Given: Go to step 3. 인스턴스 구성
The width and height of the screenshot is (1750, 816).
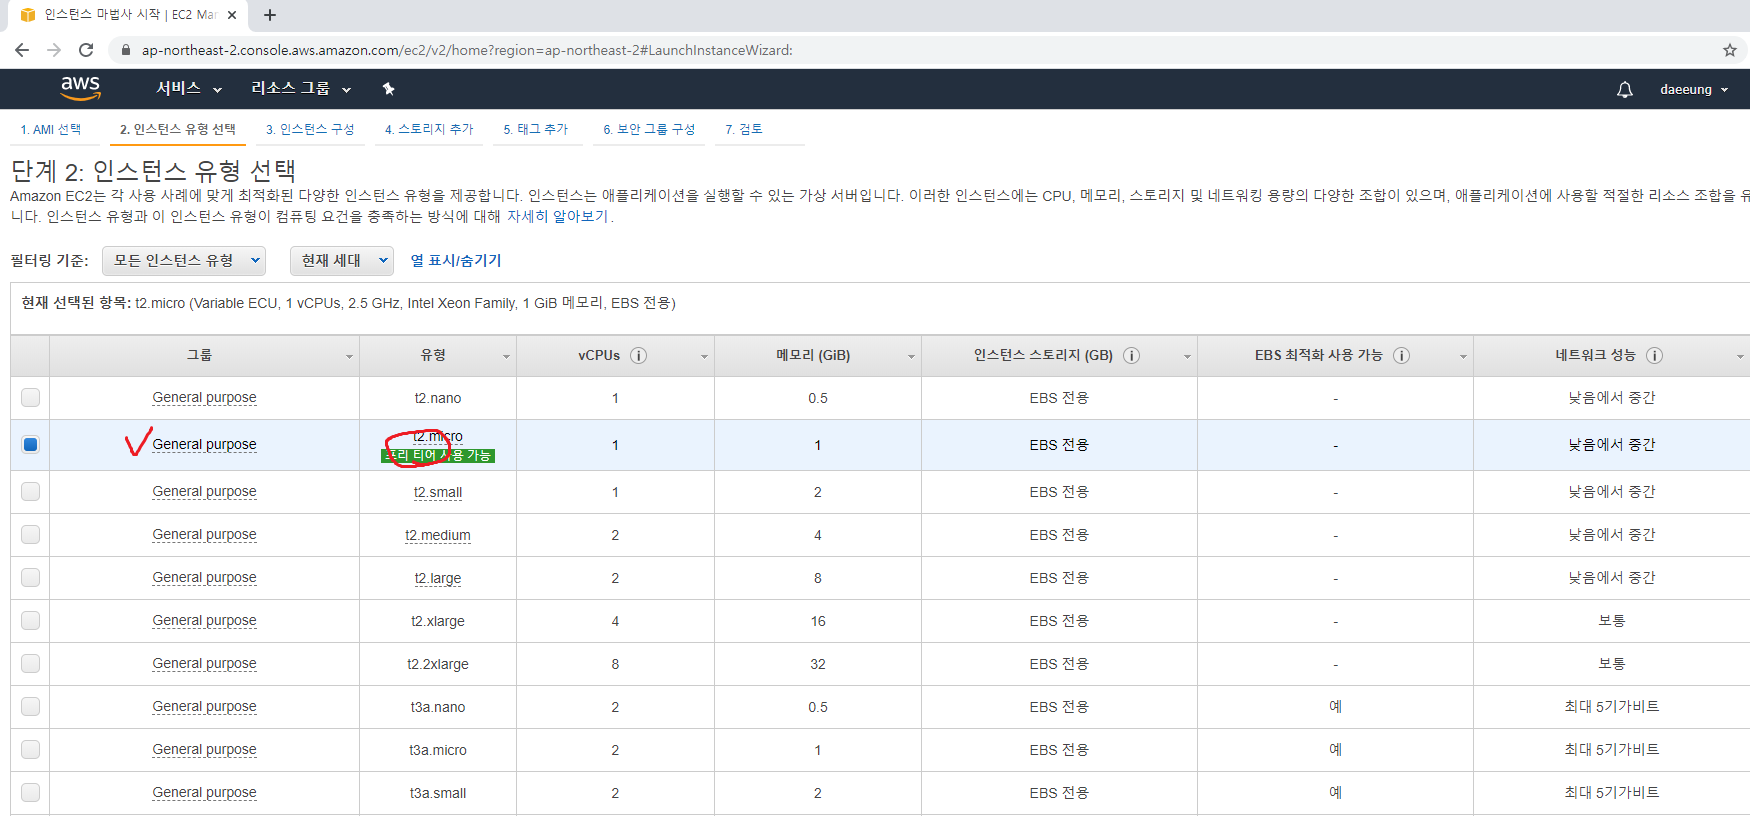Looking at the screenshot, I should (x=310, y=129).
